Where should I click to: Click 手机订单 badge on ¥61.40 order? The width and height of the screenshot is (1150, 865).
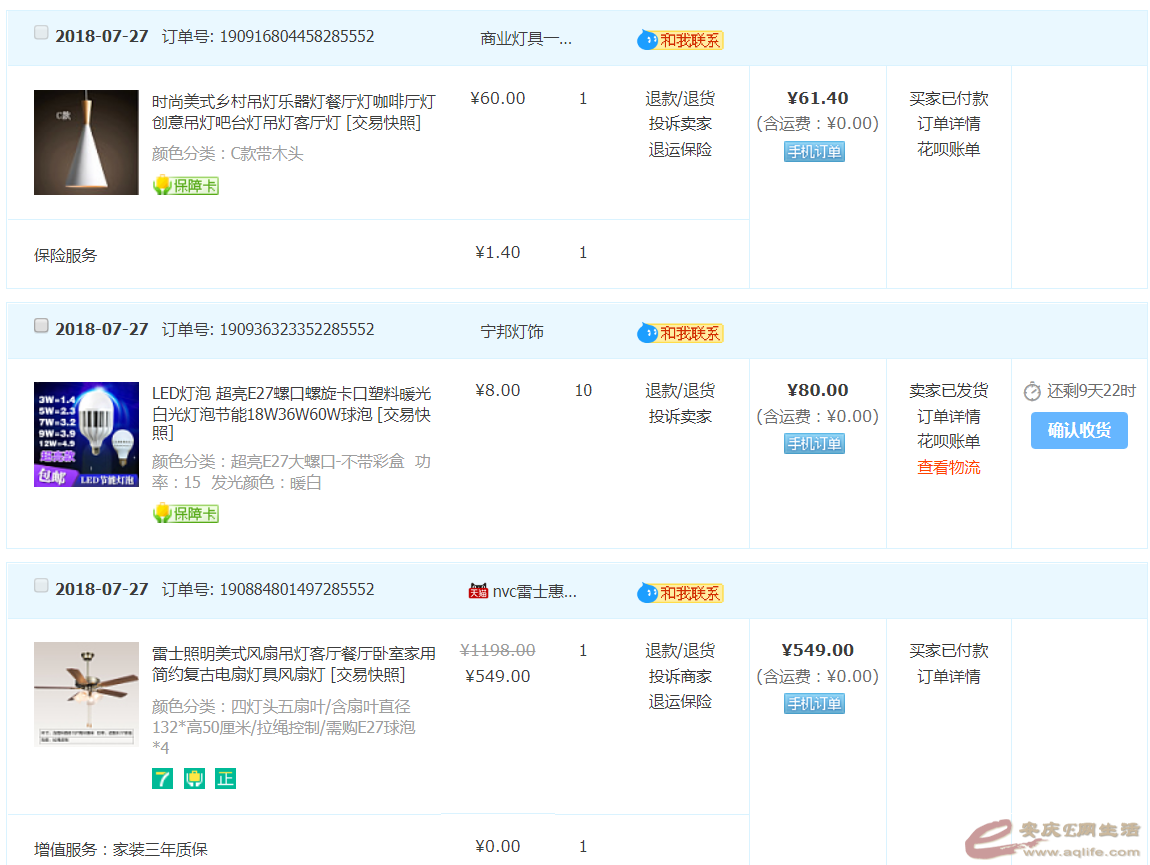[x=814, y=152]
